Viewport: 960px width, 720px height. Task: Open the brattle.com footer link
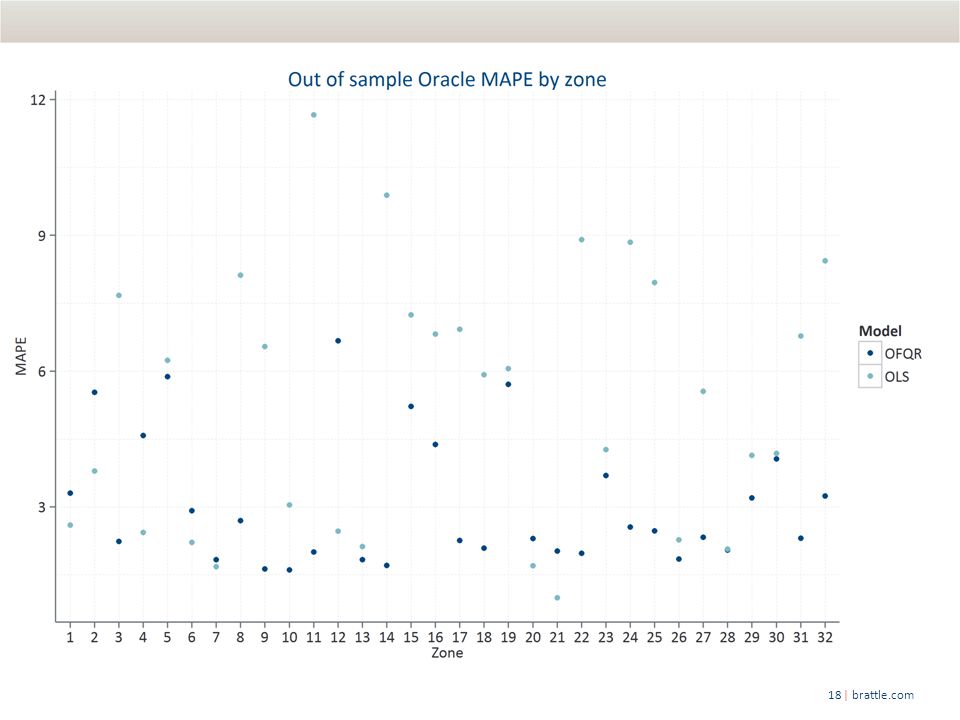882,695
